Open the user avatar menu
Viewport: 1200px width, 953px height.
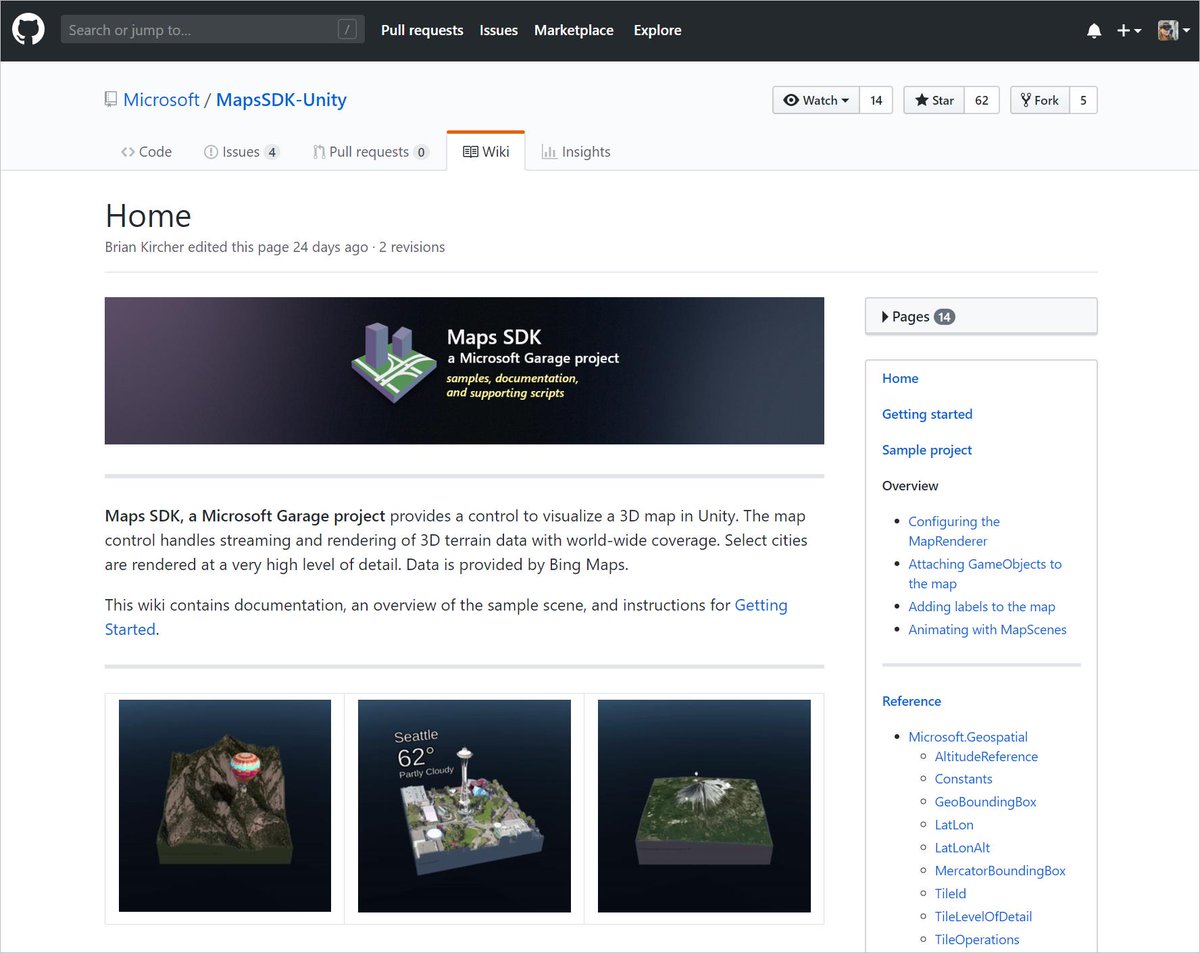pos(1174,31)
